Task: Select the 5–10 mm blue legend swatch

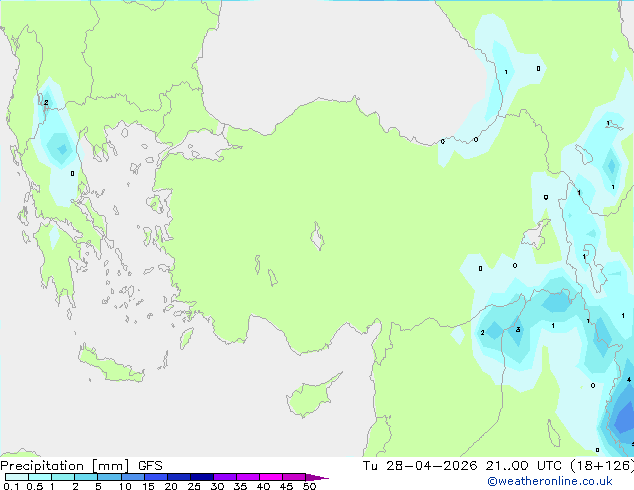Action: [x=109, y=477]
